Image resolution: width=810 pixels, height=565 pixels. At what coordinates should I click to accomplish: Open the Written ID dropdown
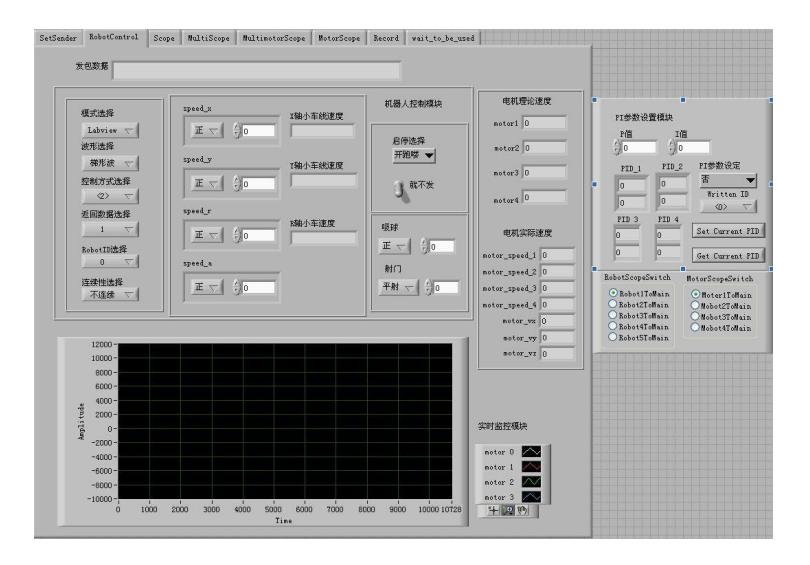[728, 207]
